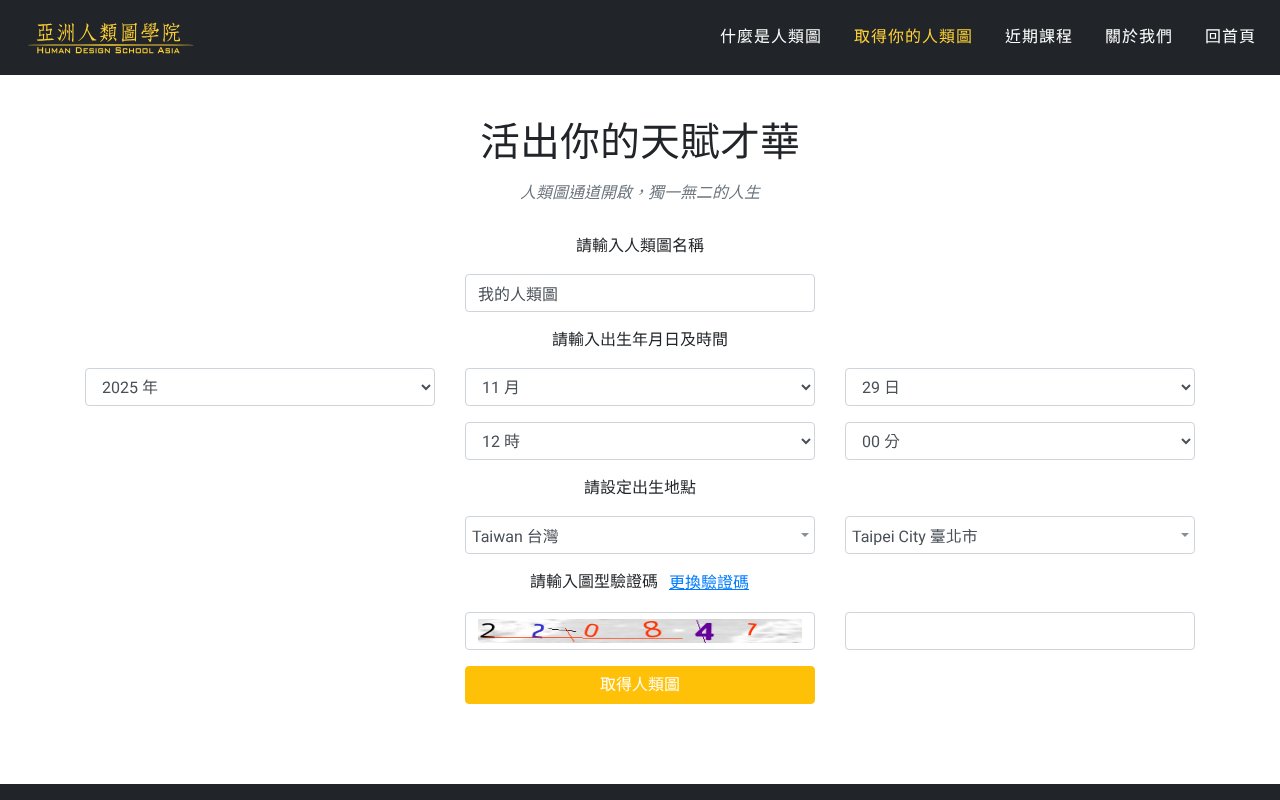Select the 取得你的人類圖 menu item
This screenshot has width=1280, height=800.
(913, 36)
